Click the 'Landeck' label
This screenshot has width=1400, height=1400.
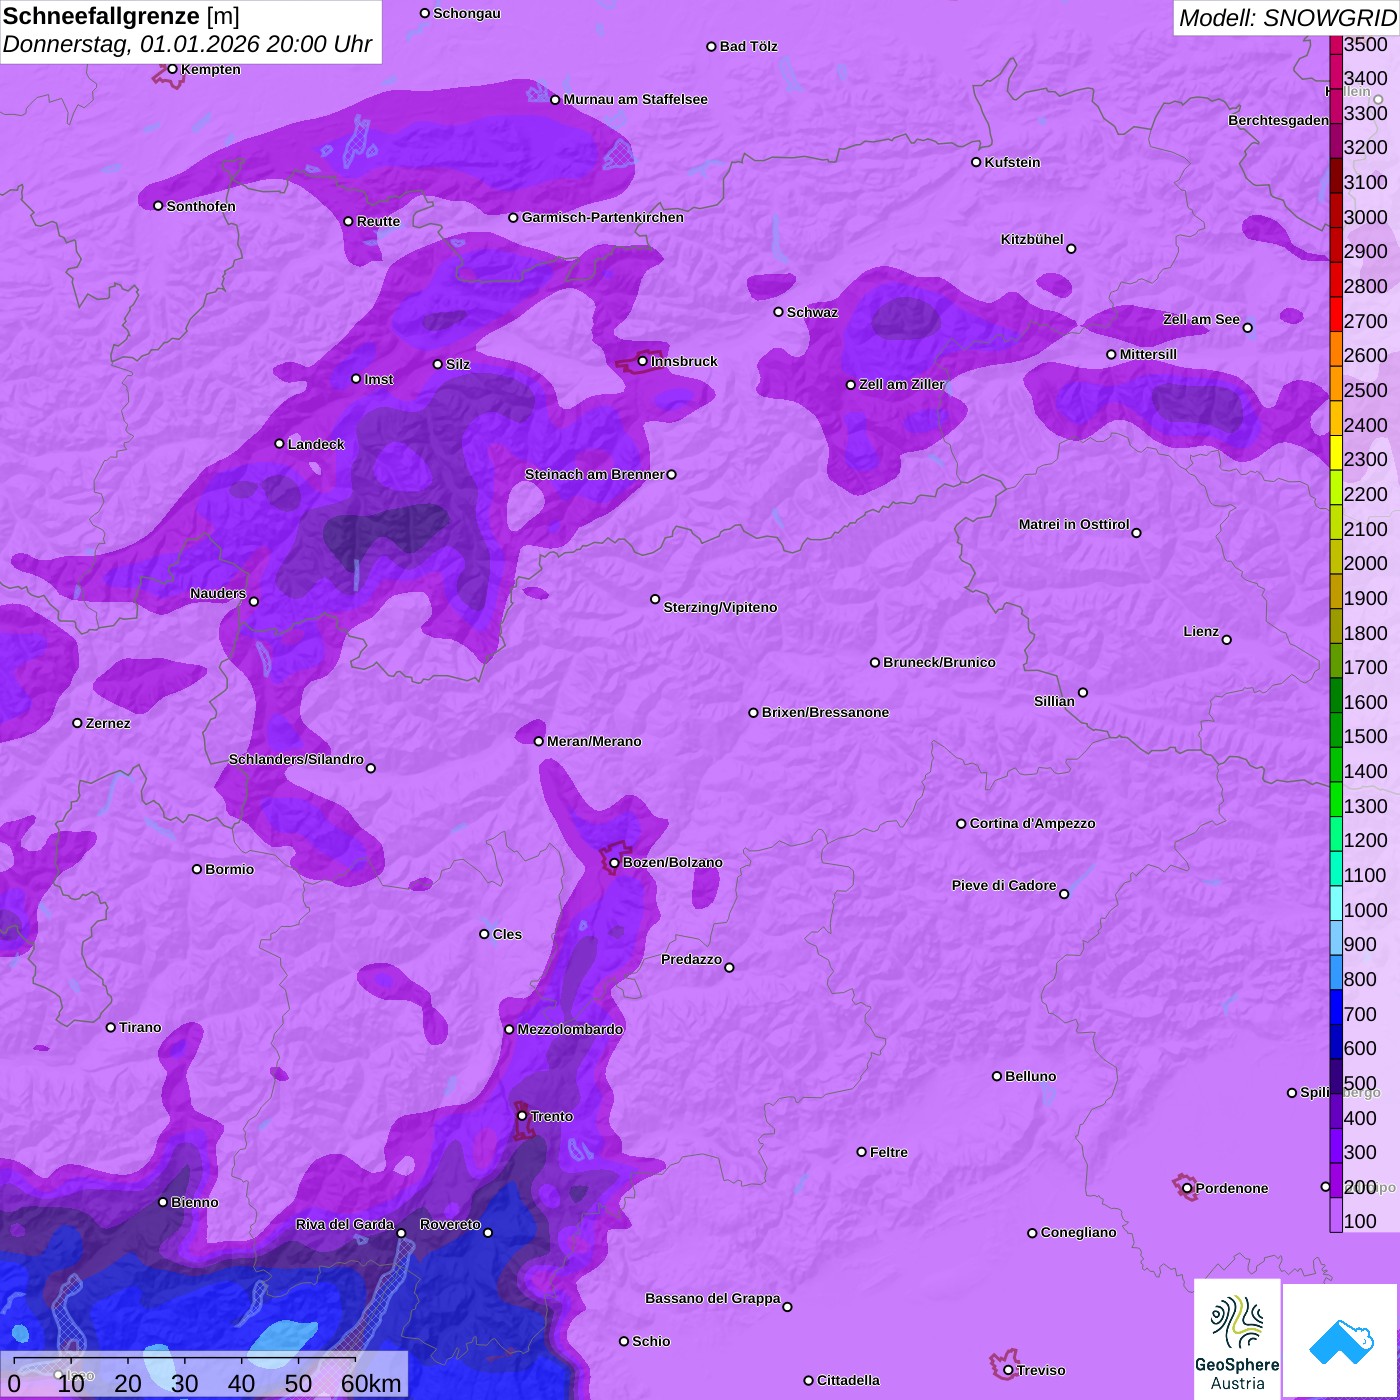tap(316, 444)
